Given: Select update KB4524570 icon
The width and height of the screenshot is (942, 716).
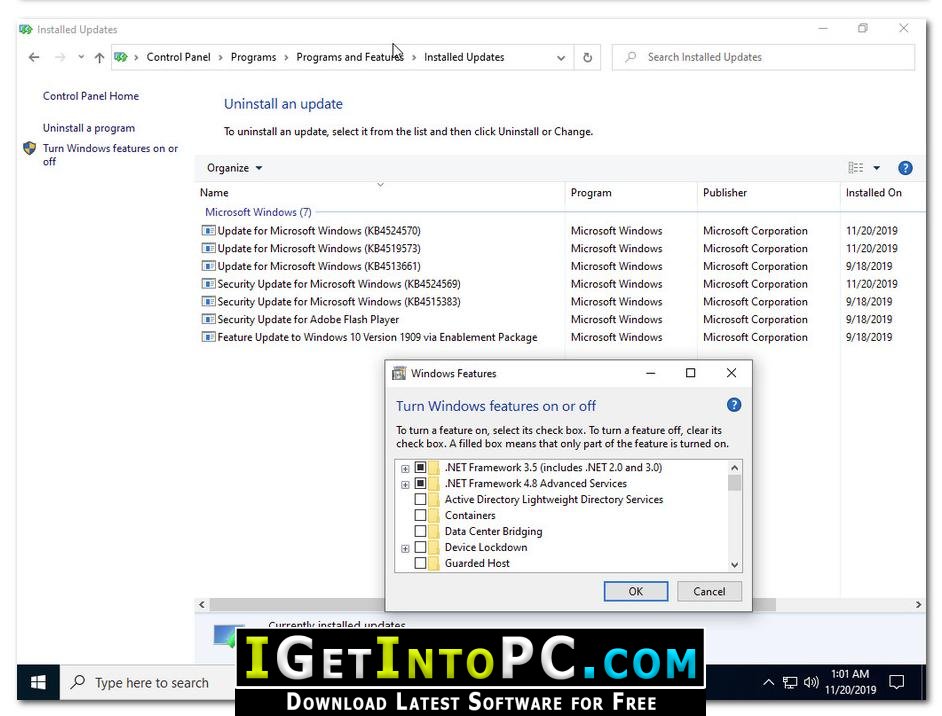Looking at the screenshot, I should pos(208,231).
